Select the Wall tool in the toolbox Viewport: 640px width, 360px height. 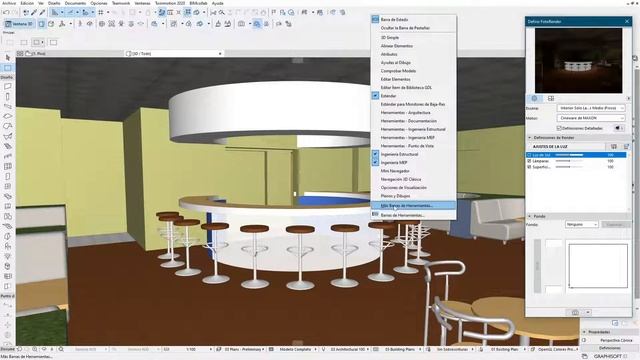(x=8, y=87)
